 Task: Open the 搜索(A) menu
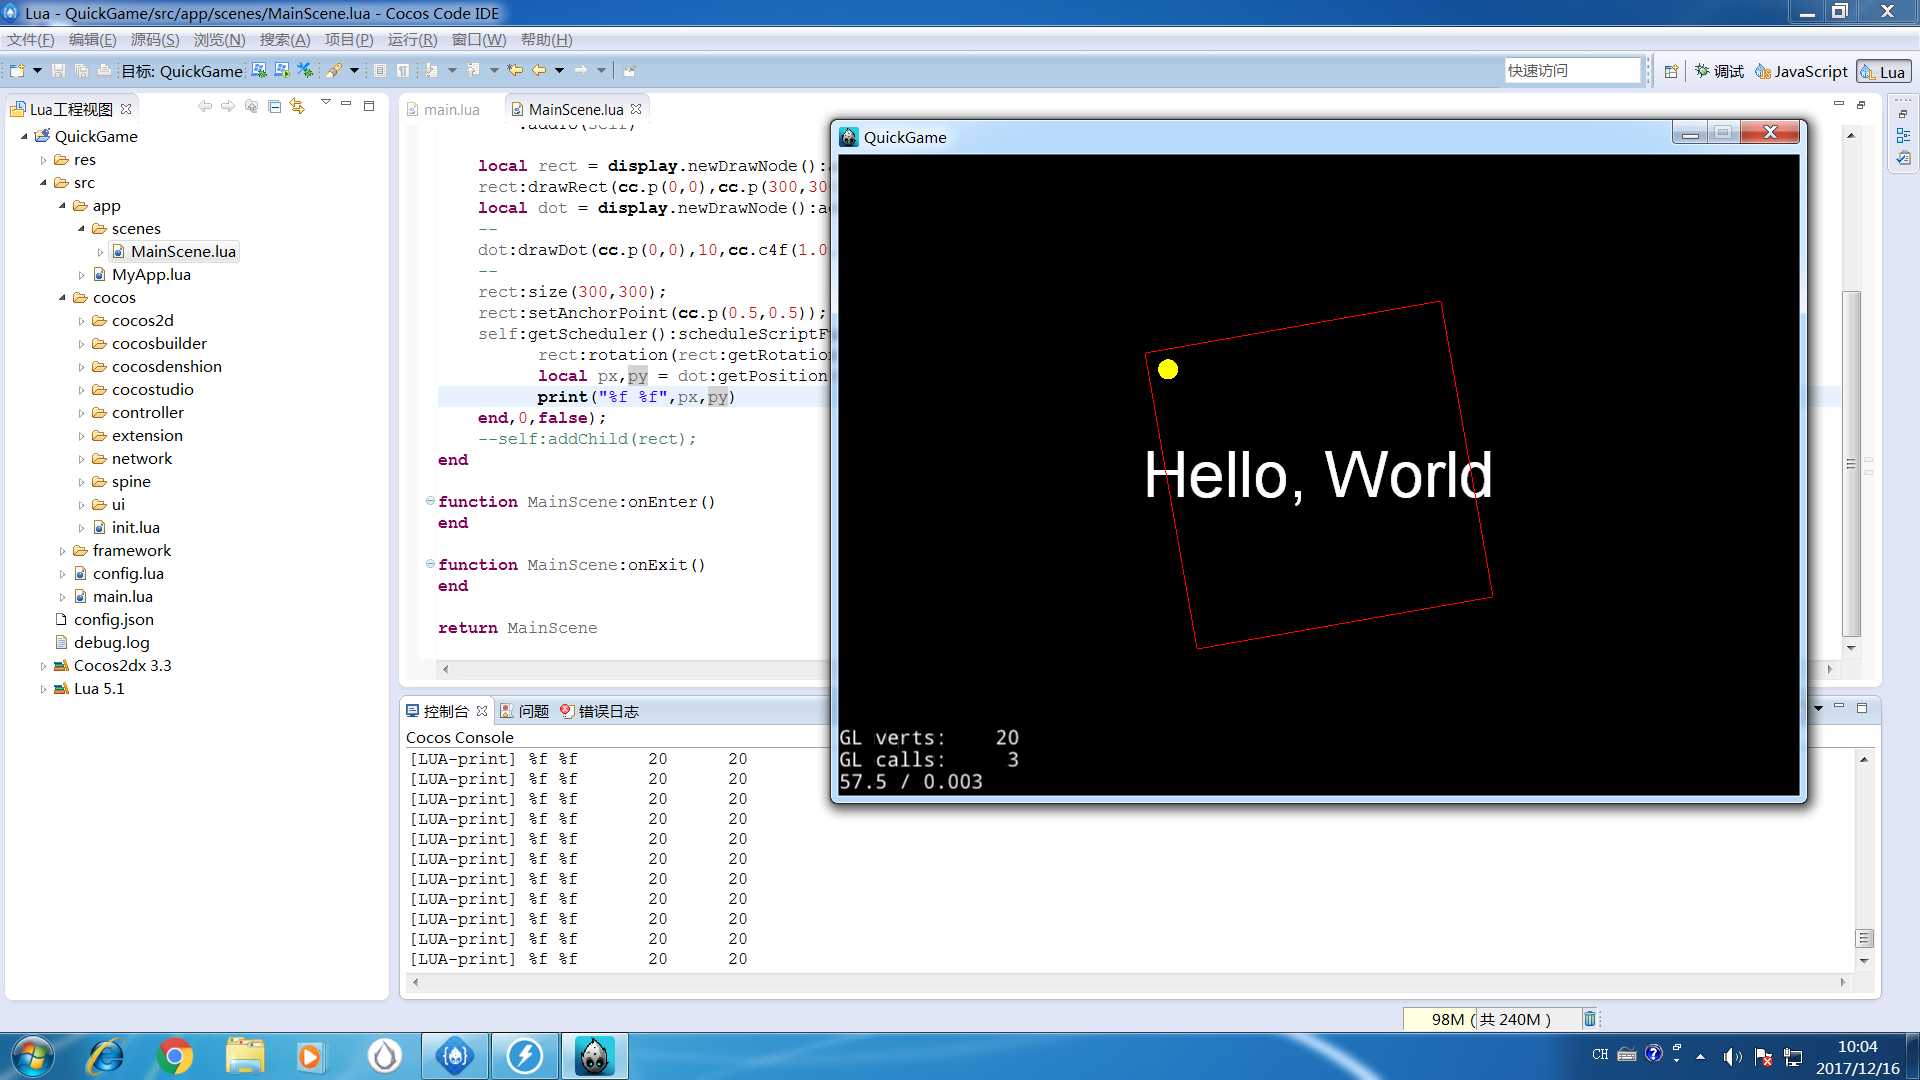pyautogui.click(x=285, y=40)
